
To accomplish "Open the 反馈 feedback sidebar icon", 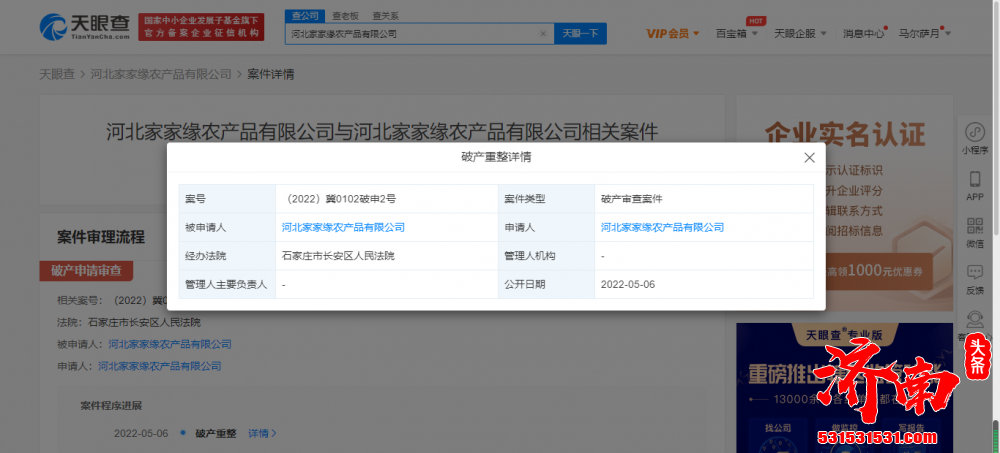I will coord(974,277).
